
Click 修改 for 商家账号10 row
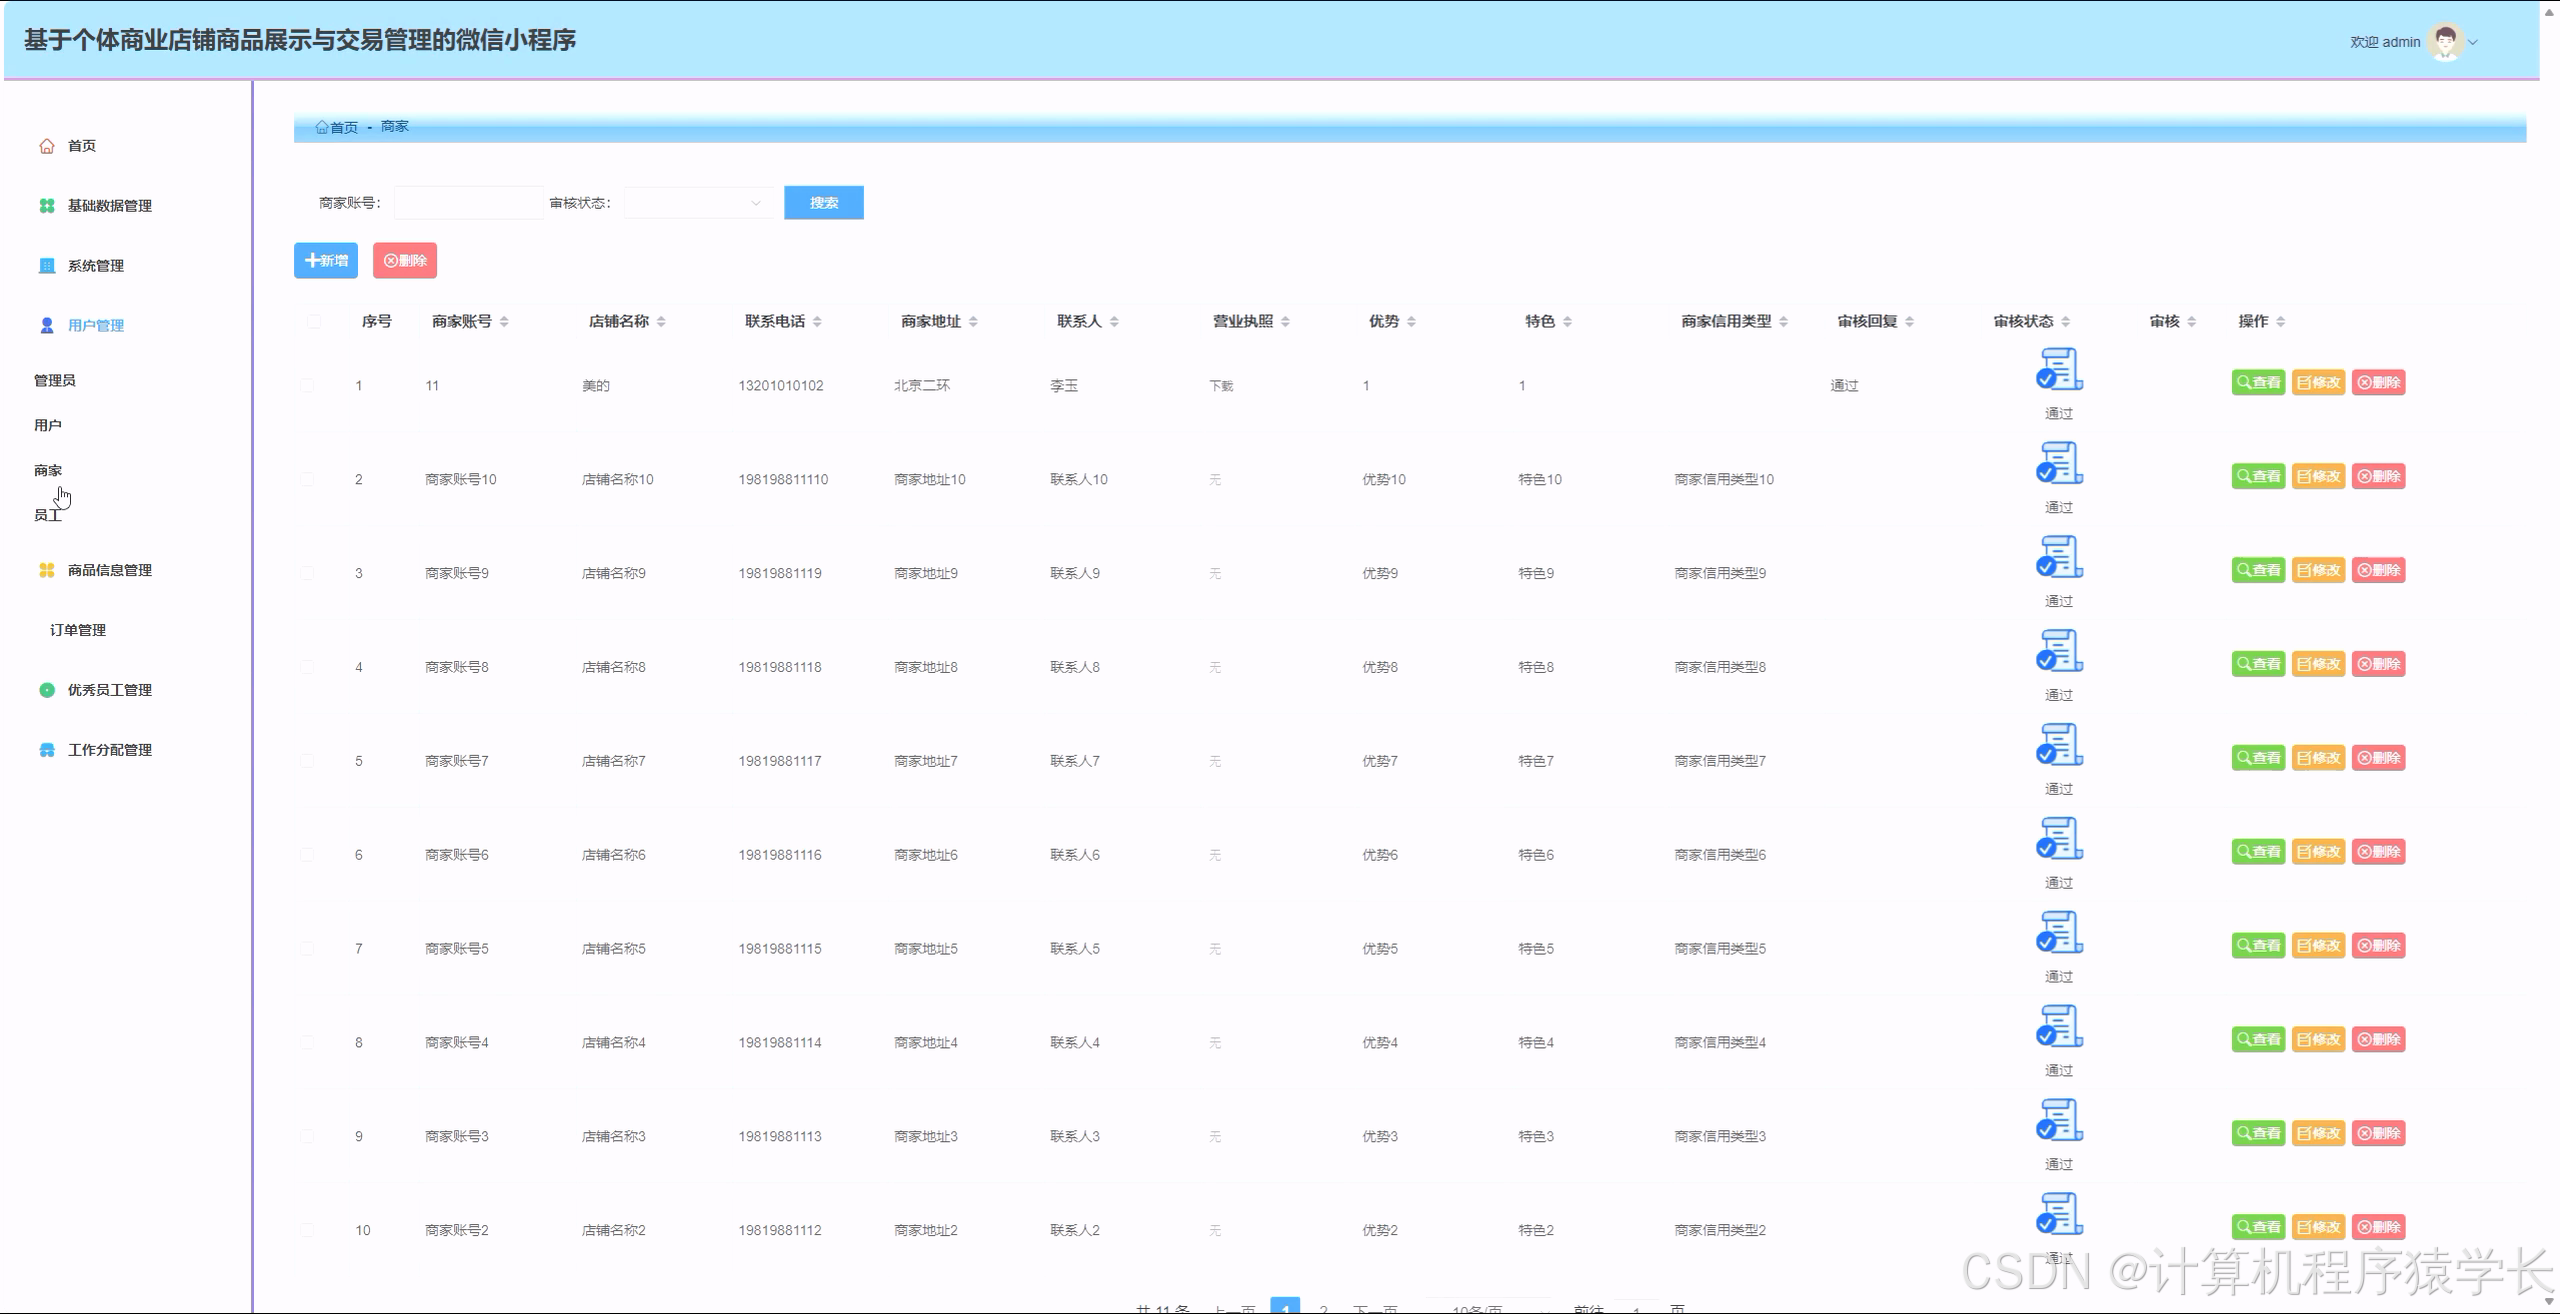click(x=2318, y=477)
